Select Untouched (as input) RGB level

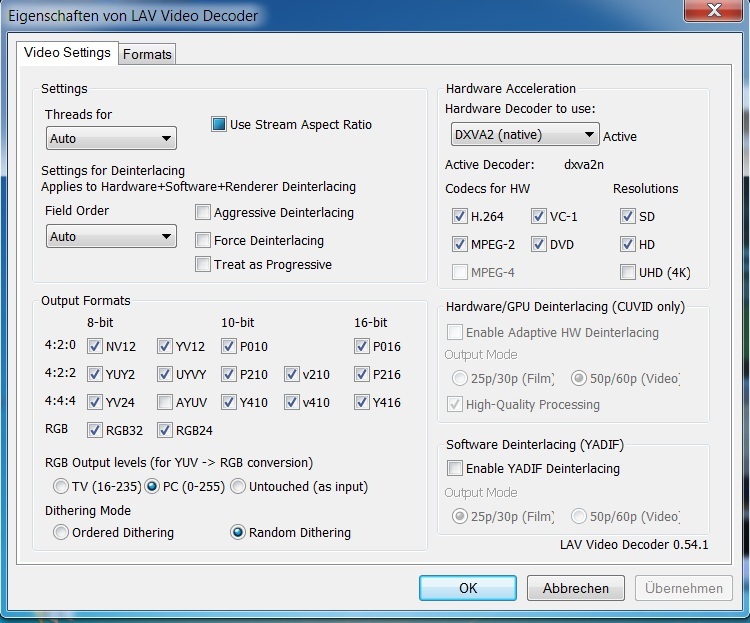tap(238, 486)
